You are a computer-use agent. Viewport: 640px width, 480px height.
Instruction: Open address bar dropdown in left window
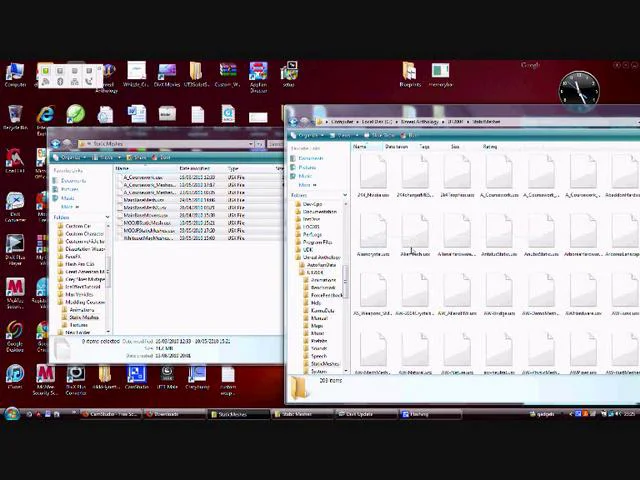pos(251,144)
